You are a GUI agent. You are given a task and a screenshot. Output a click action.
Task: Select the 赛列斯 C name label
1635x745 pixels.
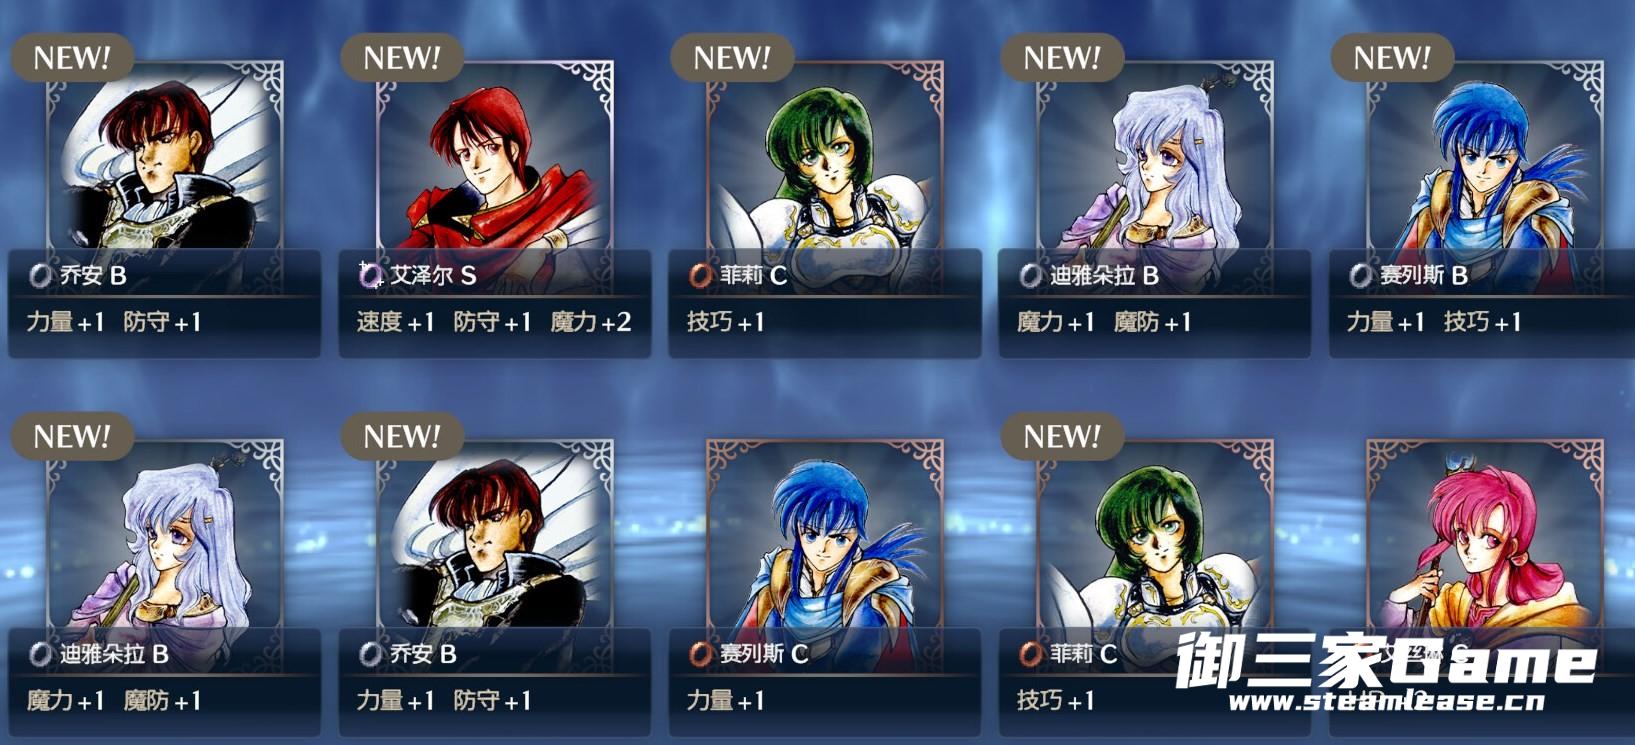coord(764,654)
